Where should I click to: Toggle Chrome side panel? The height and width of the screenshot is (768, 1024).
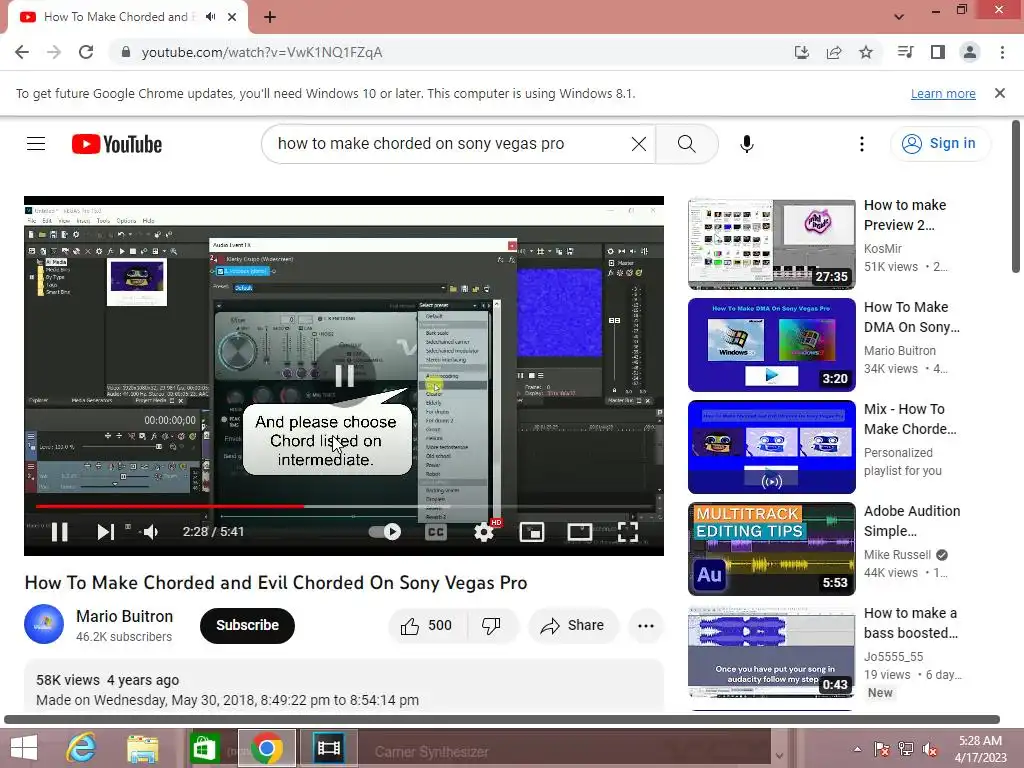pyautogui.click(x=938, y=52)
